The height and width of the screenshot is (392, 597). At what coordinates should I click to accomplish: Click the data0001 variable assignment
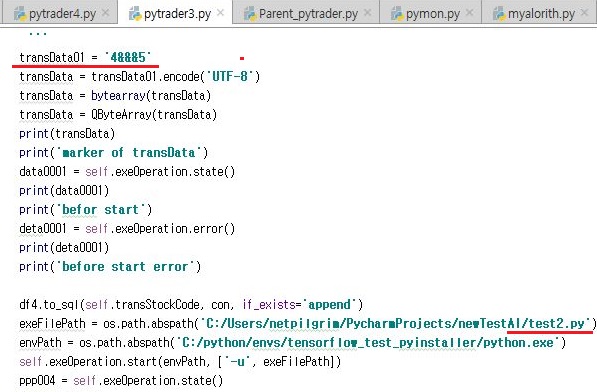coord(43,172)
